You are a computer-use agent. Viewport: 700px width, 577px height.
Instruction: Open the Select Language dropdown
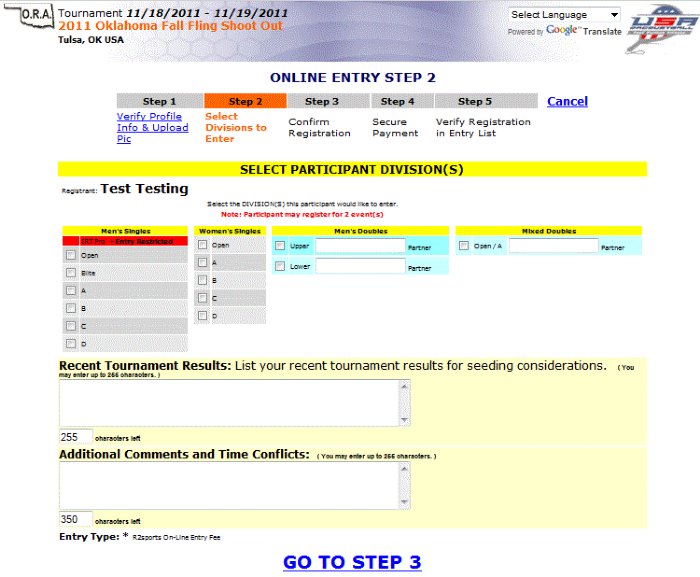[x=564, y=15]
